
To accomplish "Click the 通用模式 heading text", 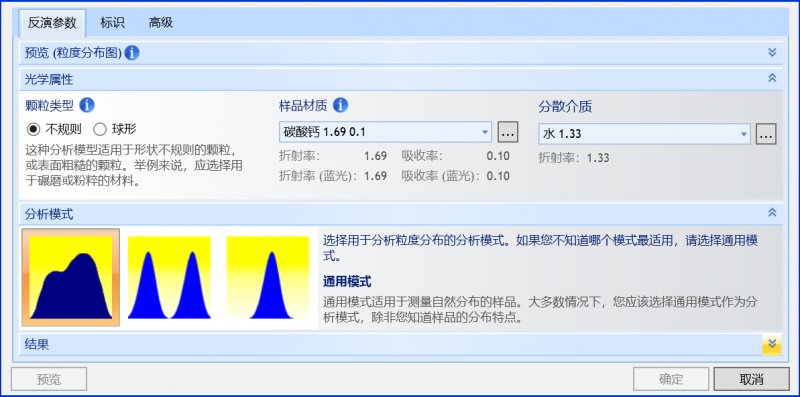I will pyautogui.click(x=347, y=281).
